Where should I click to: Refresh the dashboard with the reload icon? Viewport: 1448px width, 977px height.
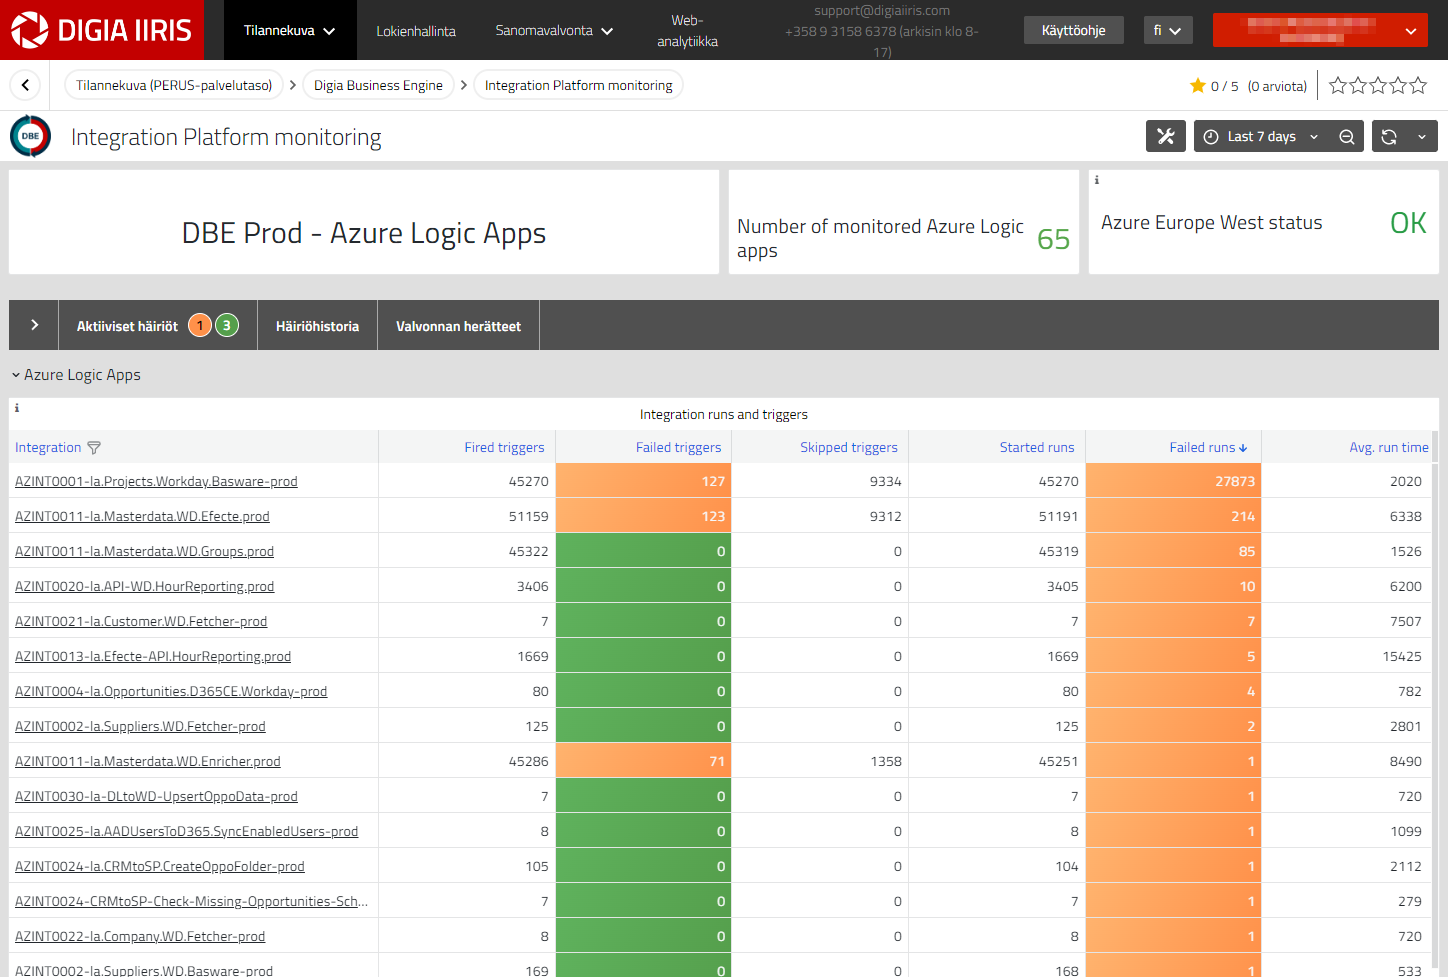tap(1389, 137)
